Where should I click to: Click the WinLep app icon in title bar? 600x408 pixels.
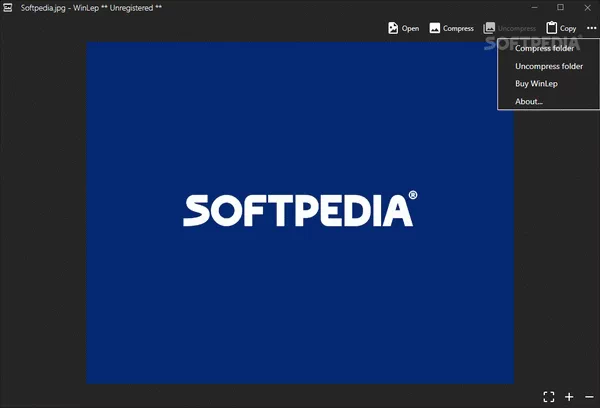pyautogui.click(x=9, y=8)
